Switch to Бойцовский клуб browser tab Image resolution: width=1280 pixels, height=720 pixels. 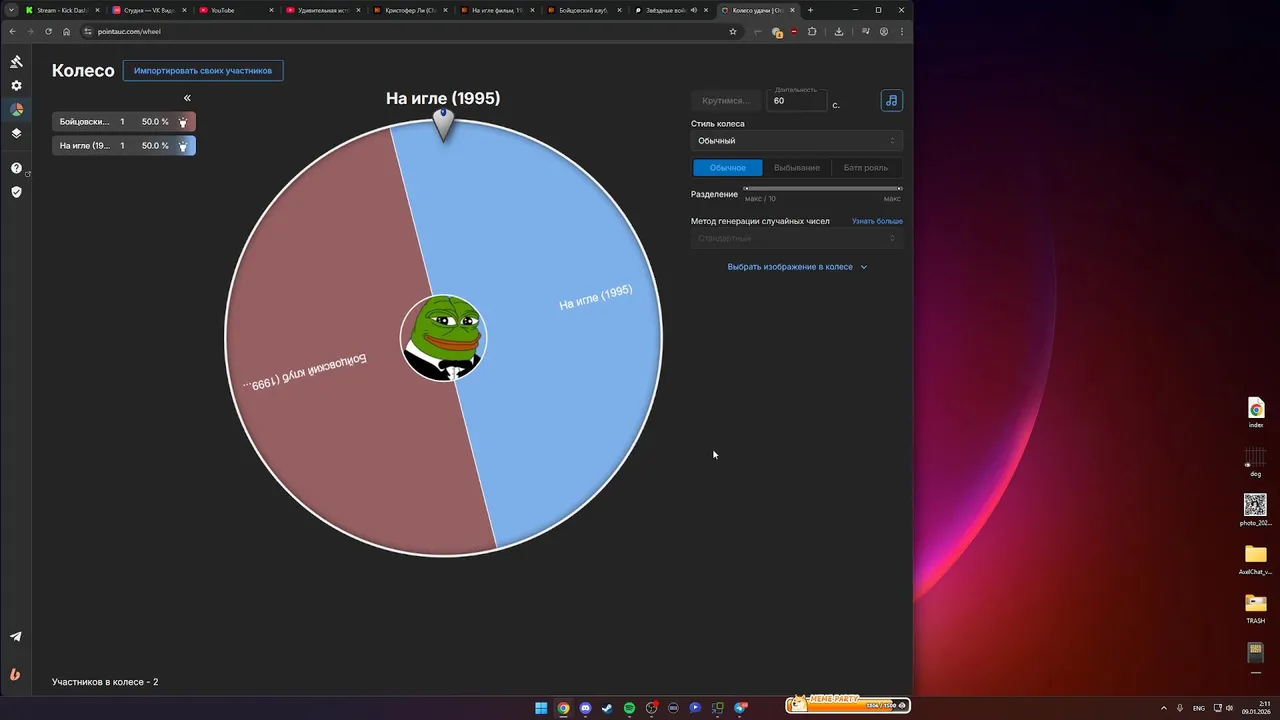(583, 10)
